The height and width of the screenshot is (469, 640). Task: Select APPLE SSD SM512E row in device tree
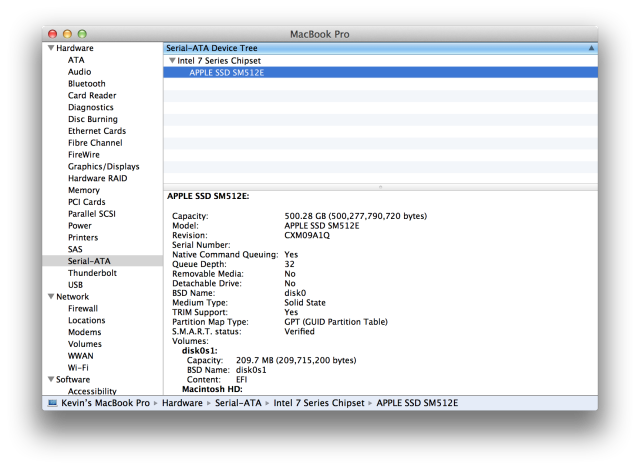coord(380,73)
